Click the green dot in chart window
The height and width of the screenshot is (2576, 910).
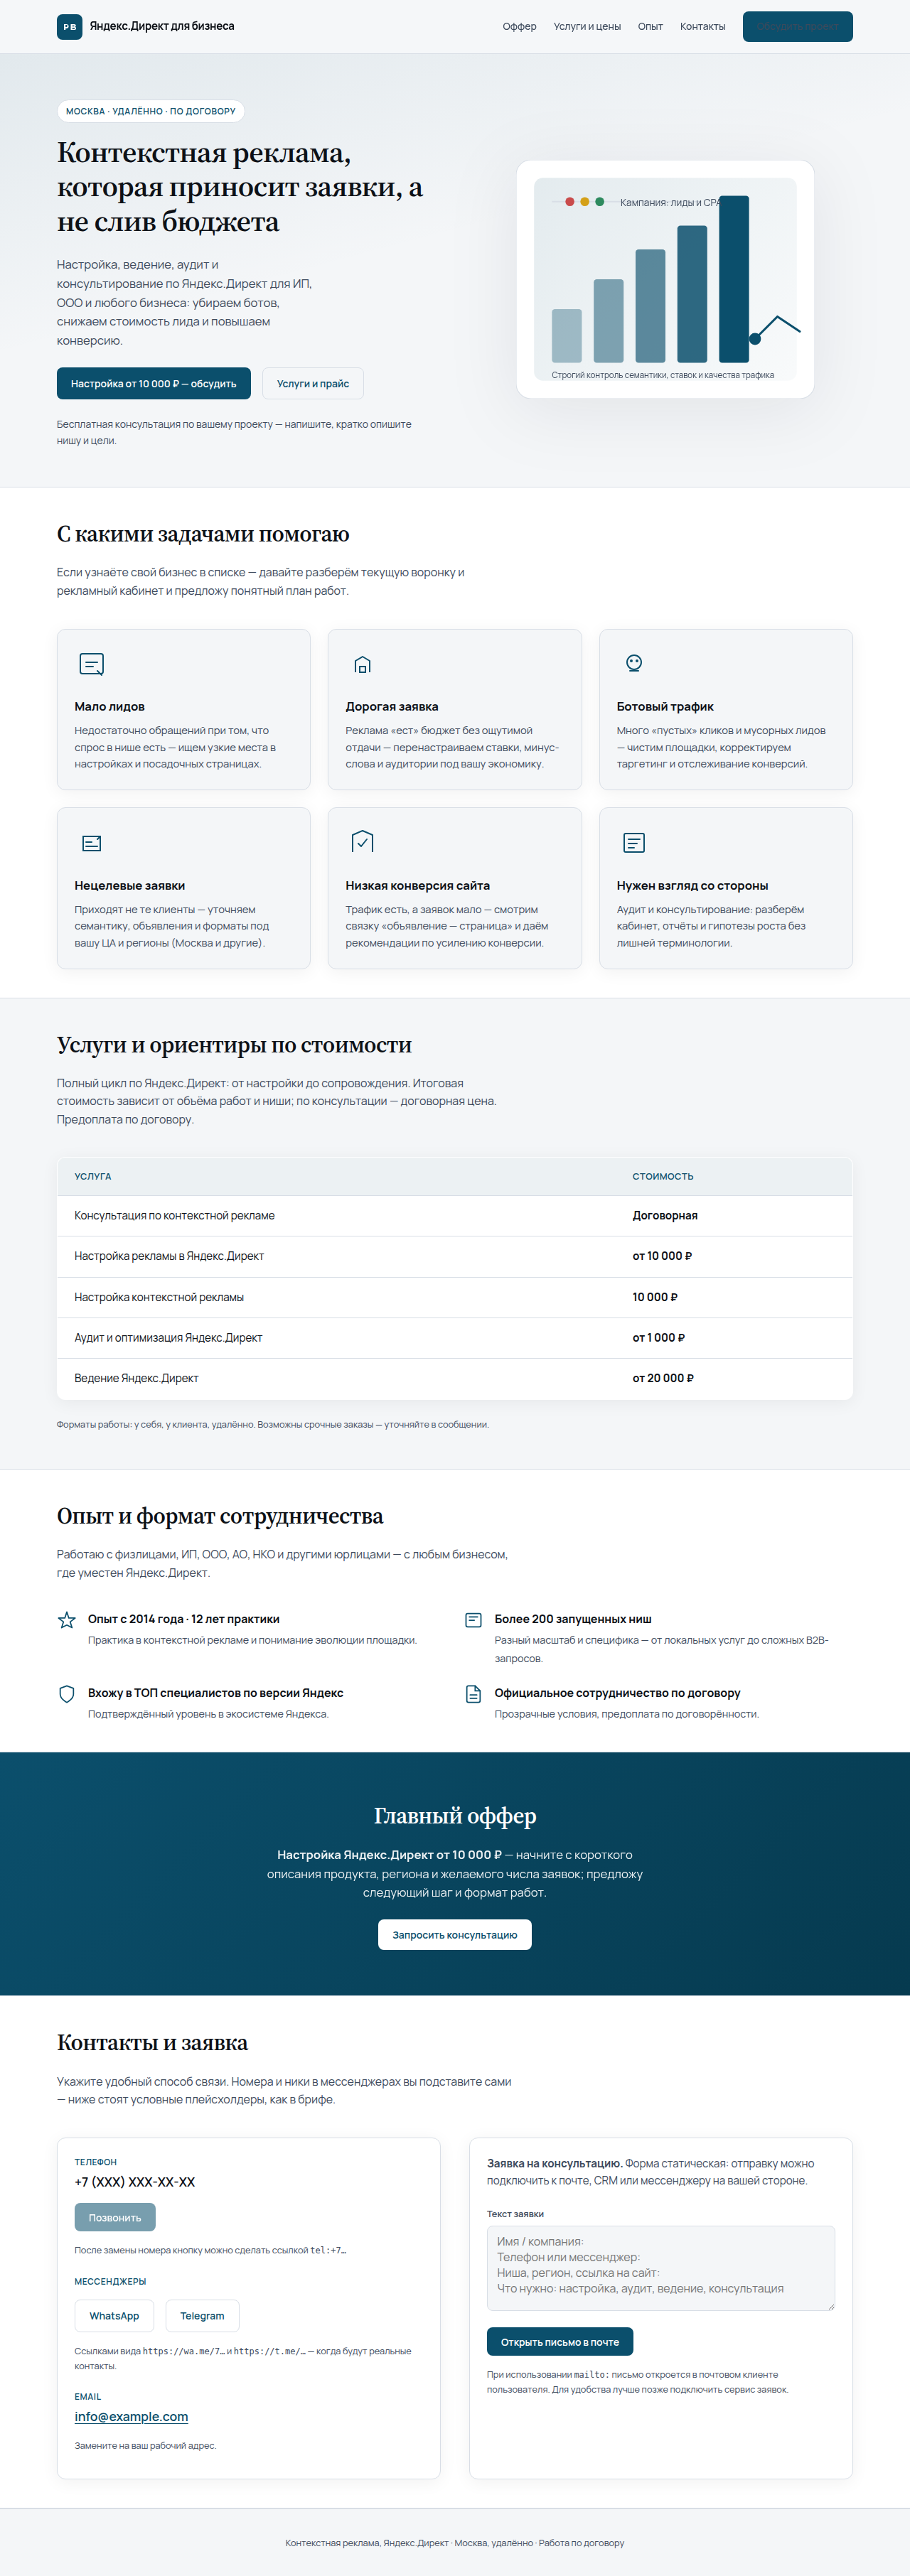[600, 202]
